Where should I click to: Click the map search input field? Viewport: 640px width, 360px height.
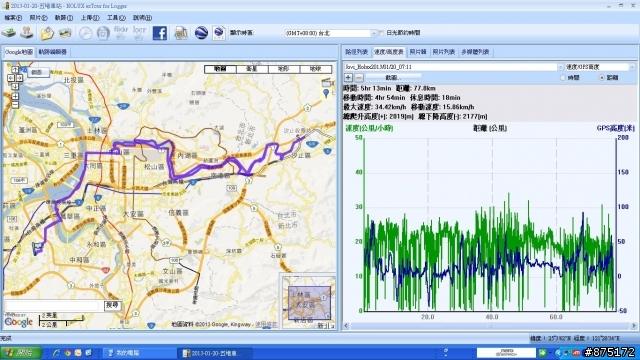pos(53,305)
